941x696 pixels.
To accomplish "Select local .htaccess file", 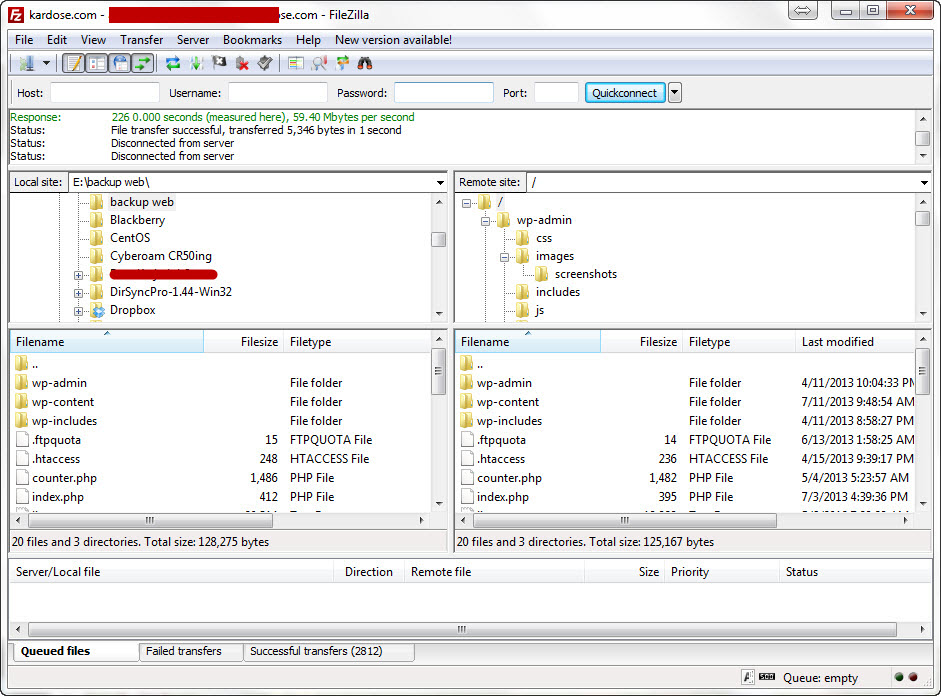I will coord(56,459).
